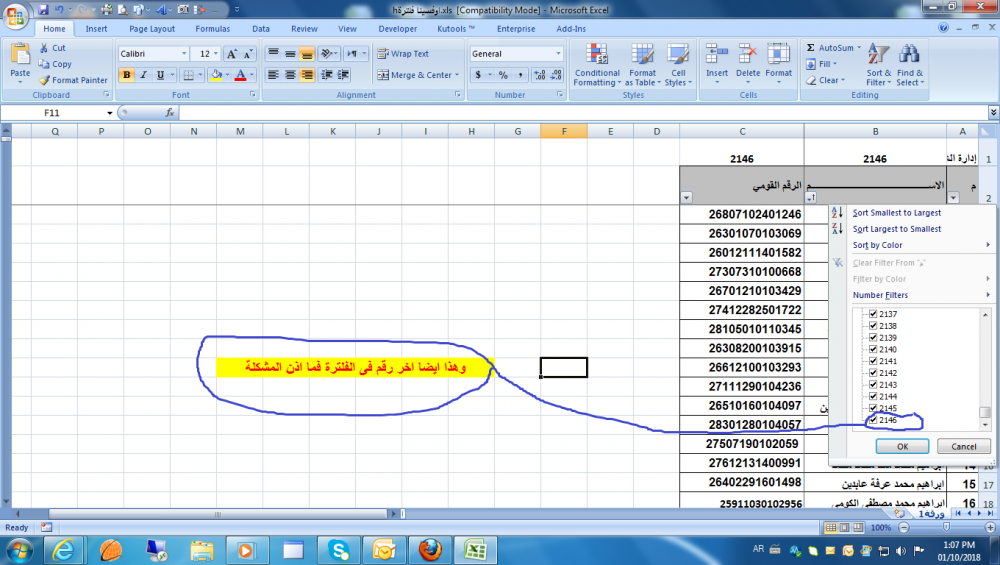Open Cell Styles gallery
Viewport: 1000px width, 565px height.
pos(678,64)
